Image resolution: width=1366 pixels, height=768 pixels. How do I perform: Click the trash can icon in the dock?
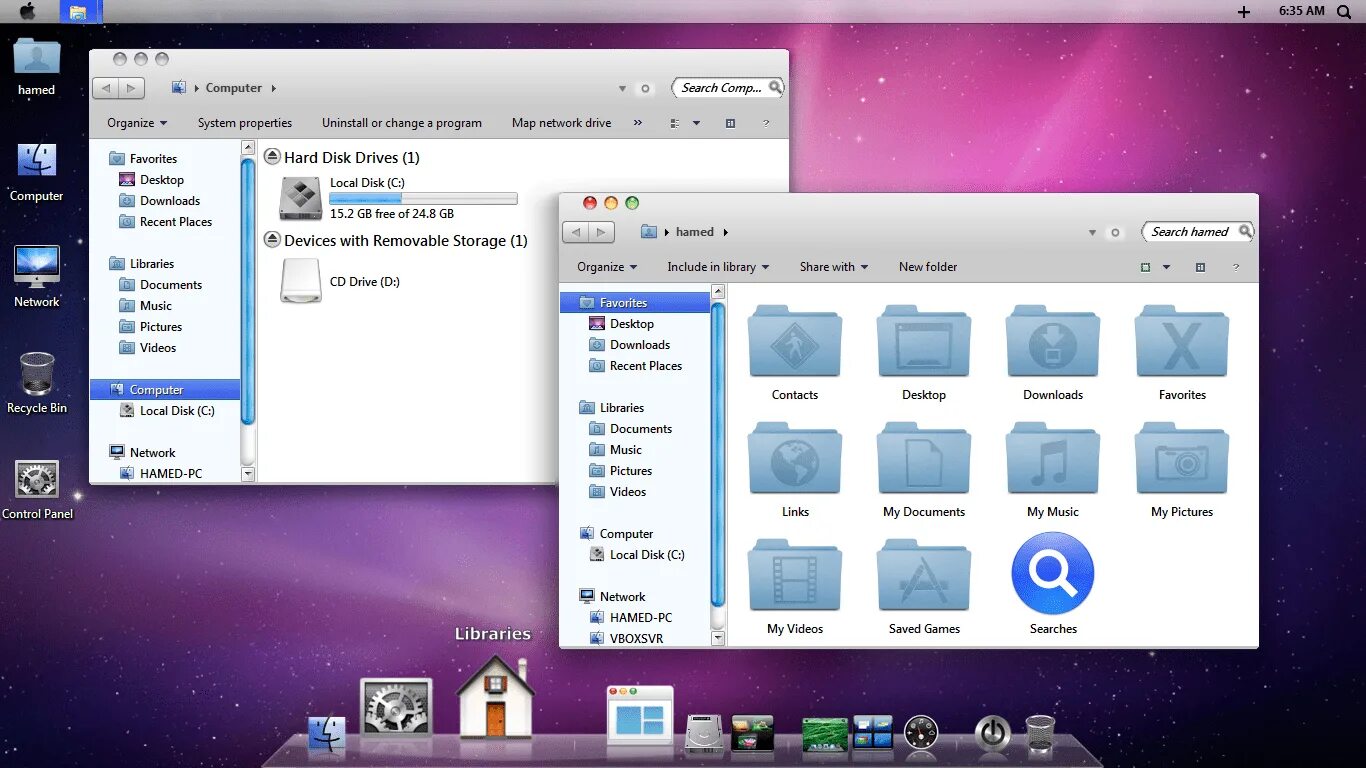1040,733
